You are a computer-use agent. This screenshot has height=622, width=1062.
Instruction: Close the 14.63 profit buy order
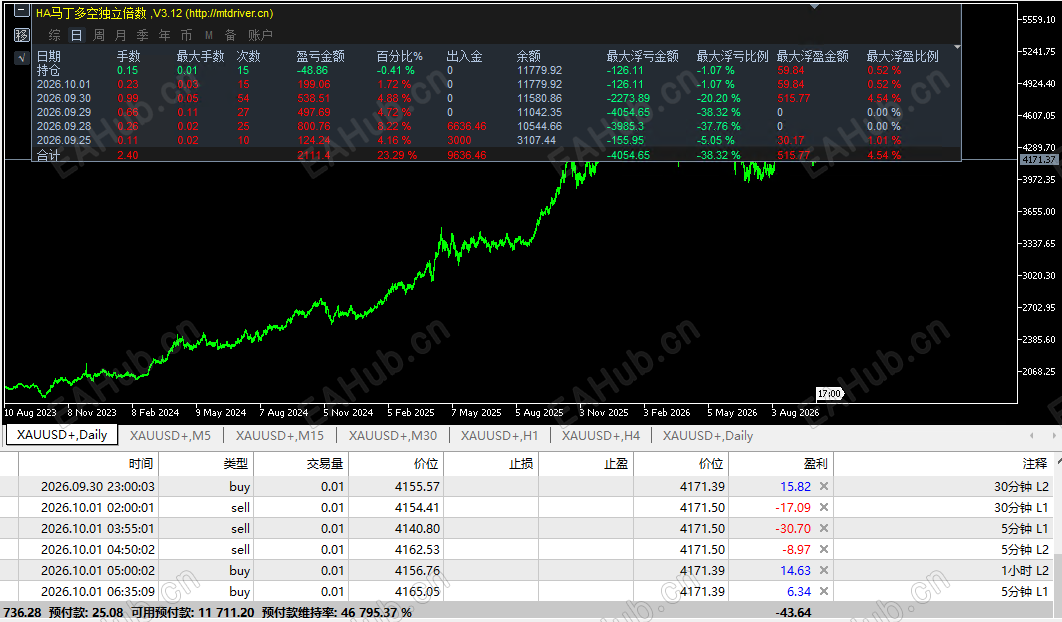[x=824, y=571]
